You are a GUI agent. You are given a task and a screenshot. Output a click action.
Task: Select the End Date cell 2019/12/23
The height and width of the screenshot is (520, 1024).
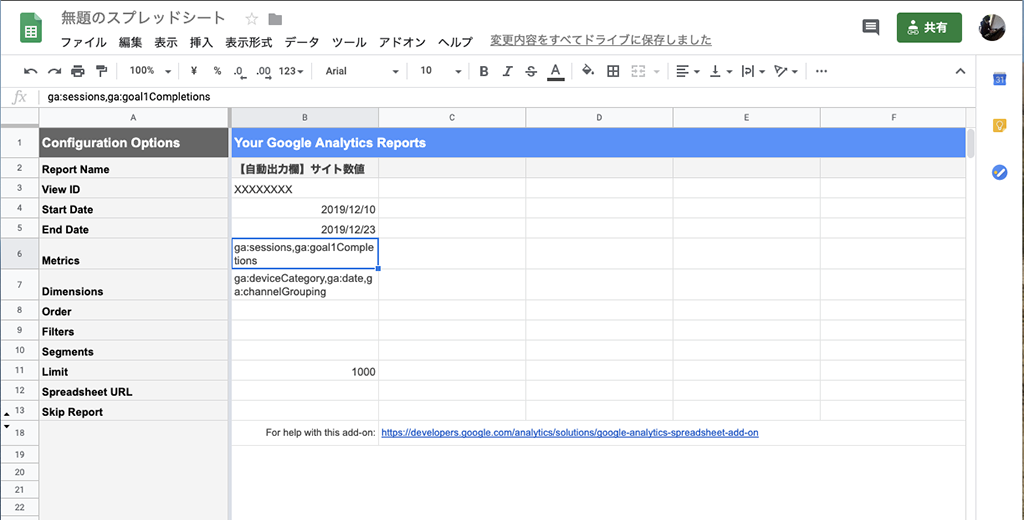[305, 229]
